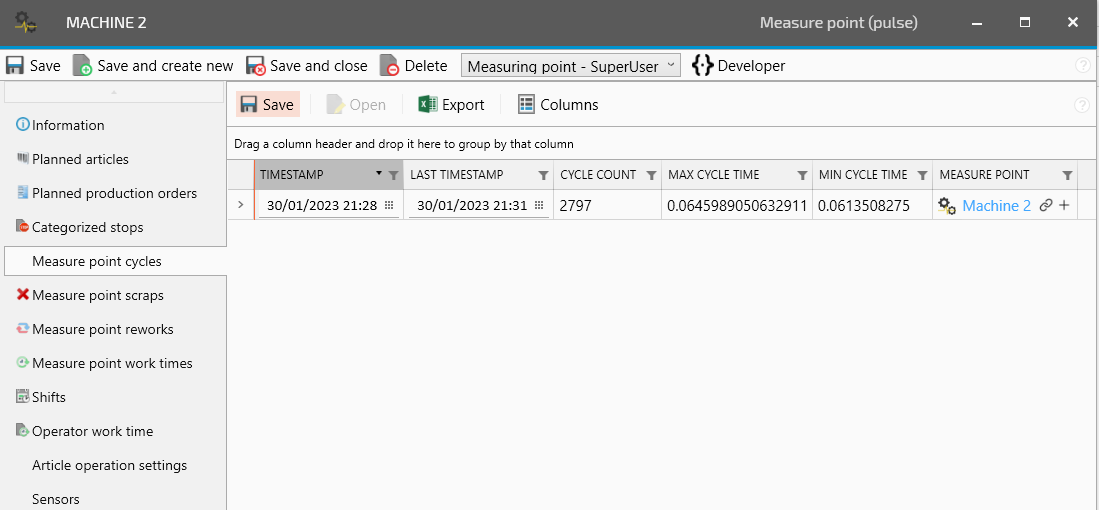Click the plus icon in Measure Point cell
The height and width of the screenshot is (510, 1099).
(x=1064, y=206)
